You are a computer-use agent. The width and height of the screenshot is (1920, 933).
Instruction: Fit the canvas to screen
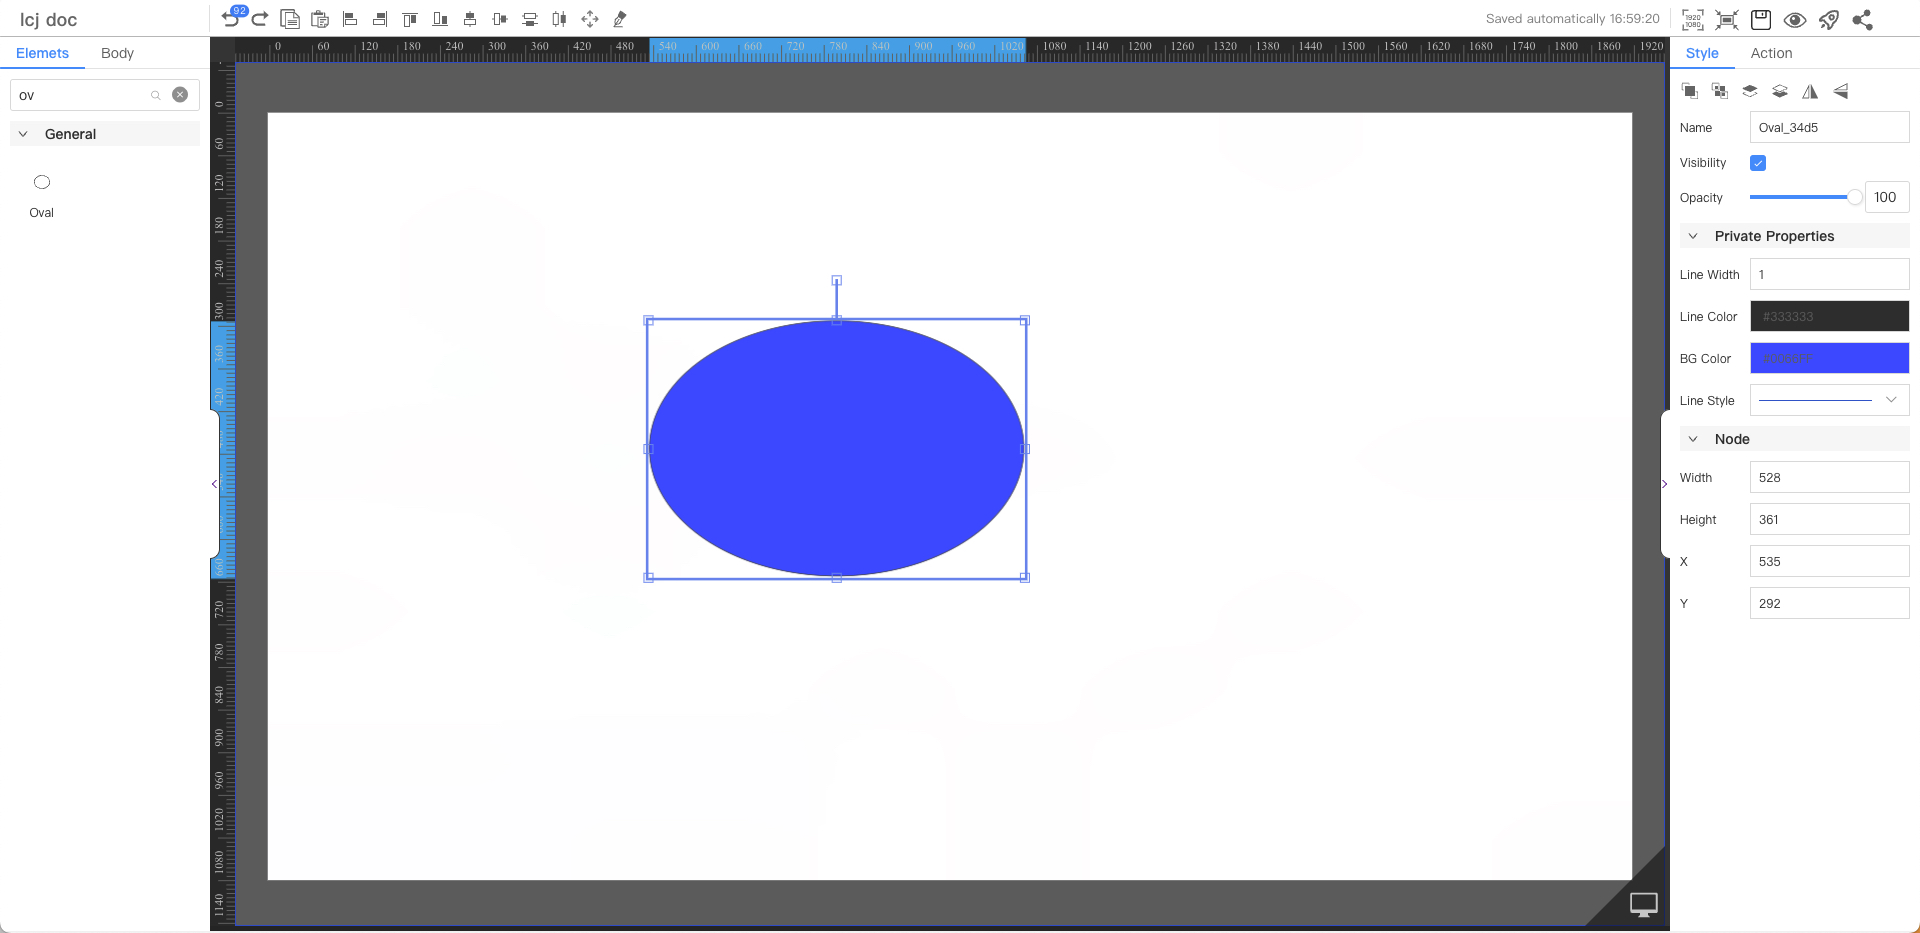(1727, 19)
